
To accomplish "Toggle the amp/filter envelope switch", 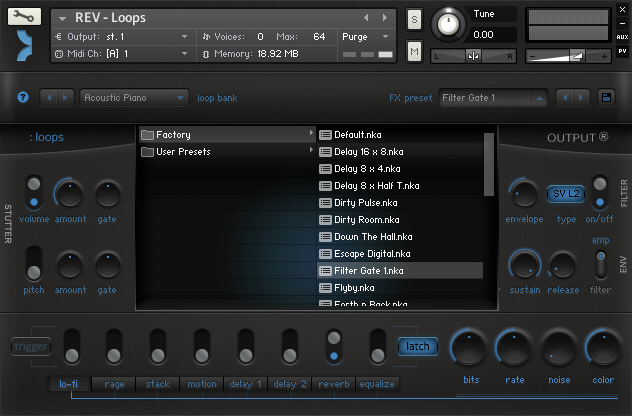I will (x=601, y=264).
